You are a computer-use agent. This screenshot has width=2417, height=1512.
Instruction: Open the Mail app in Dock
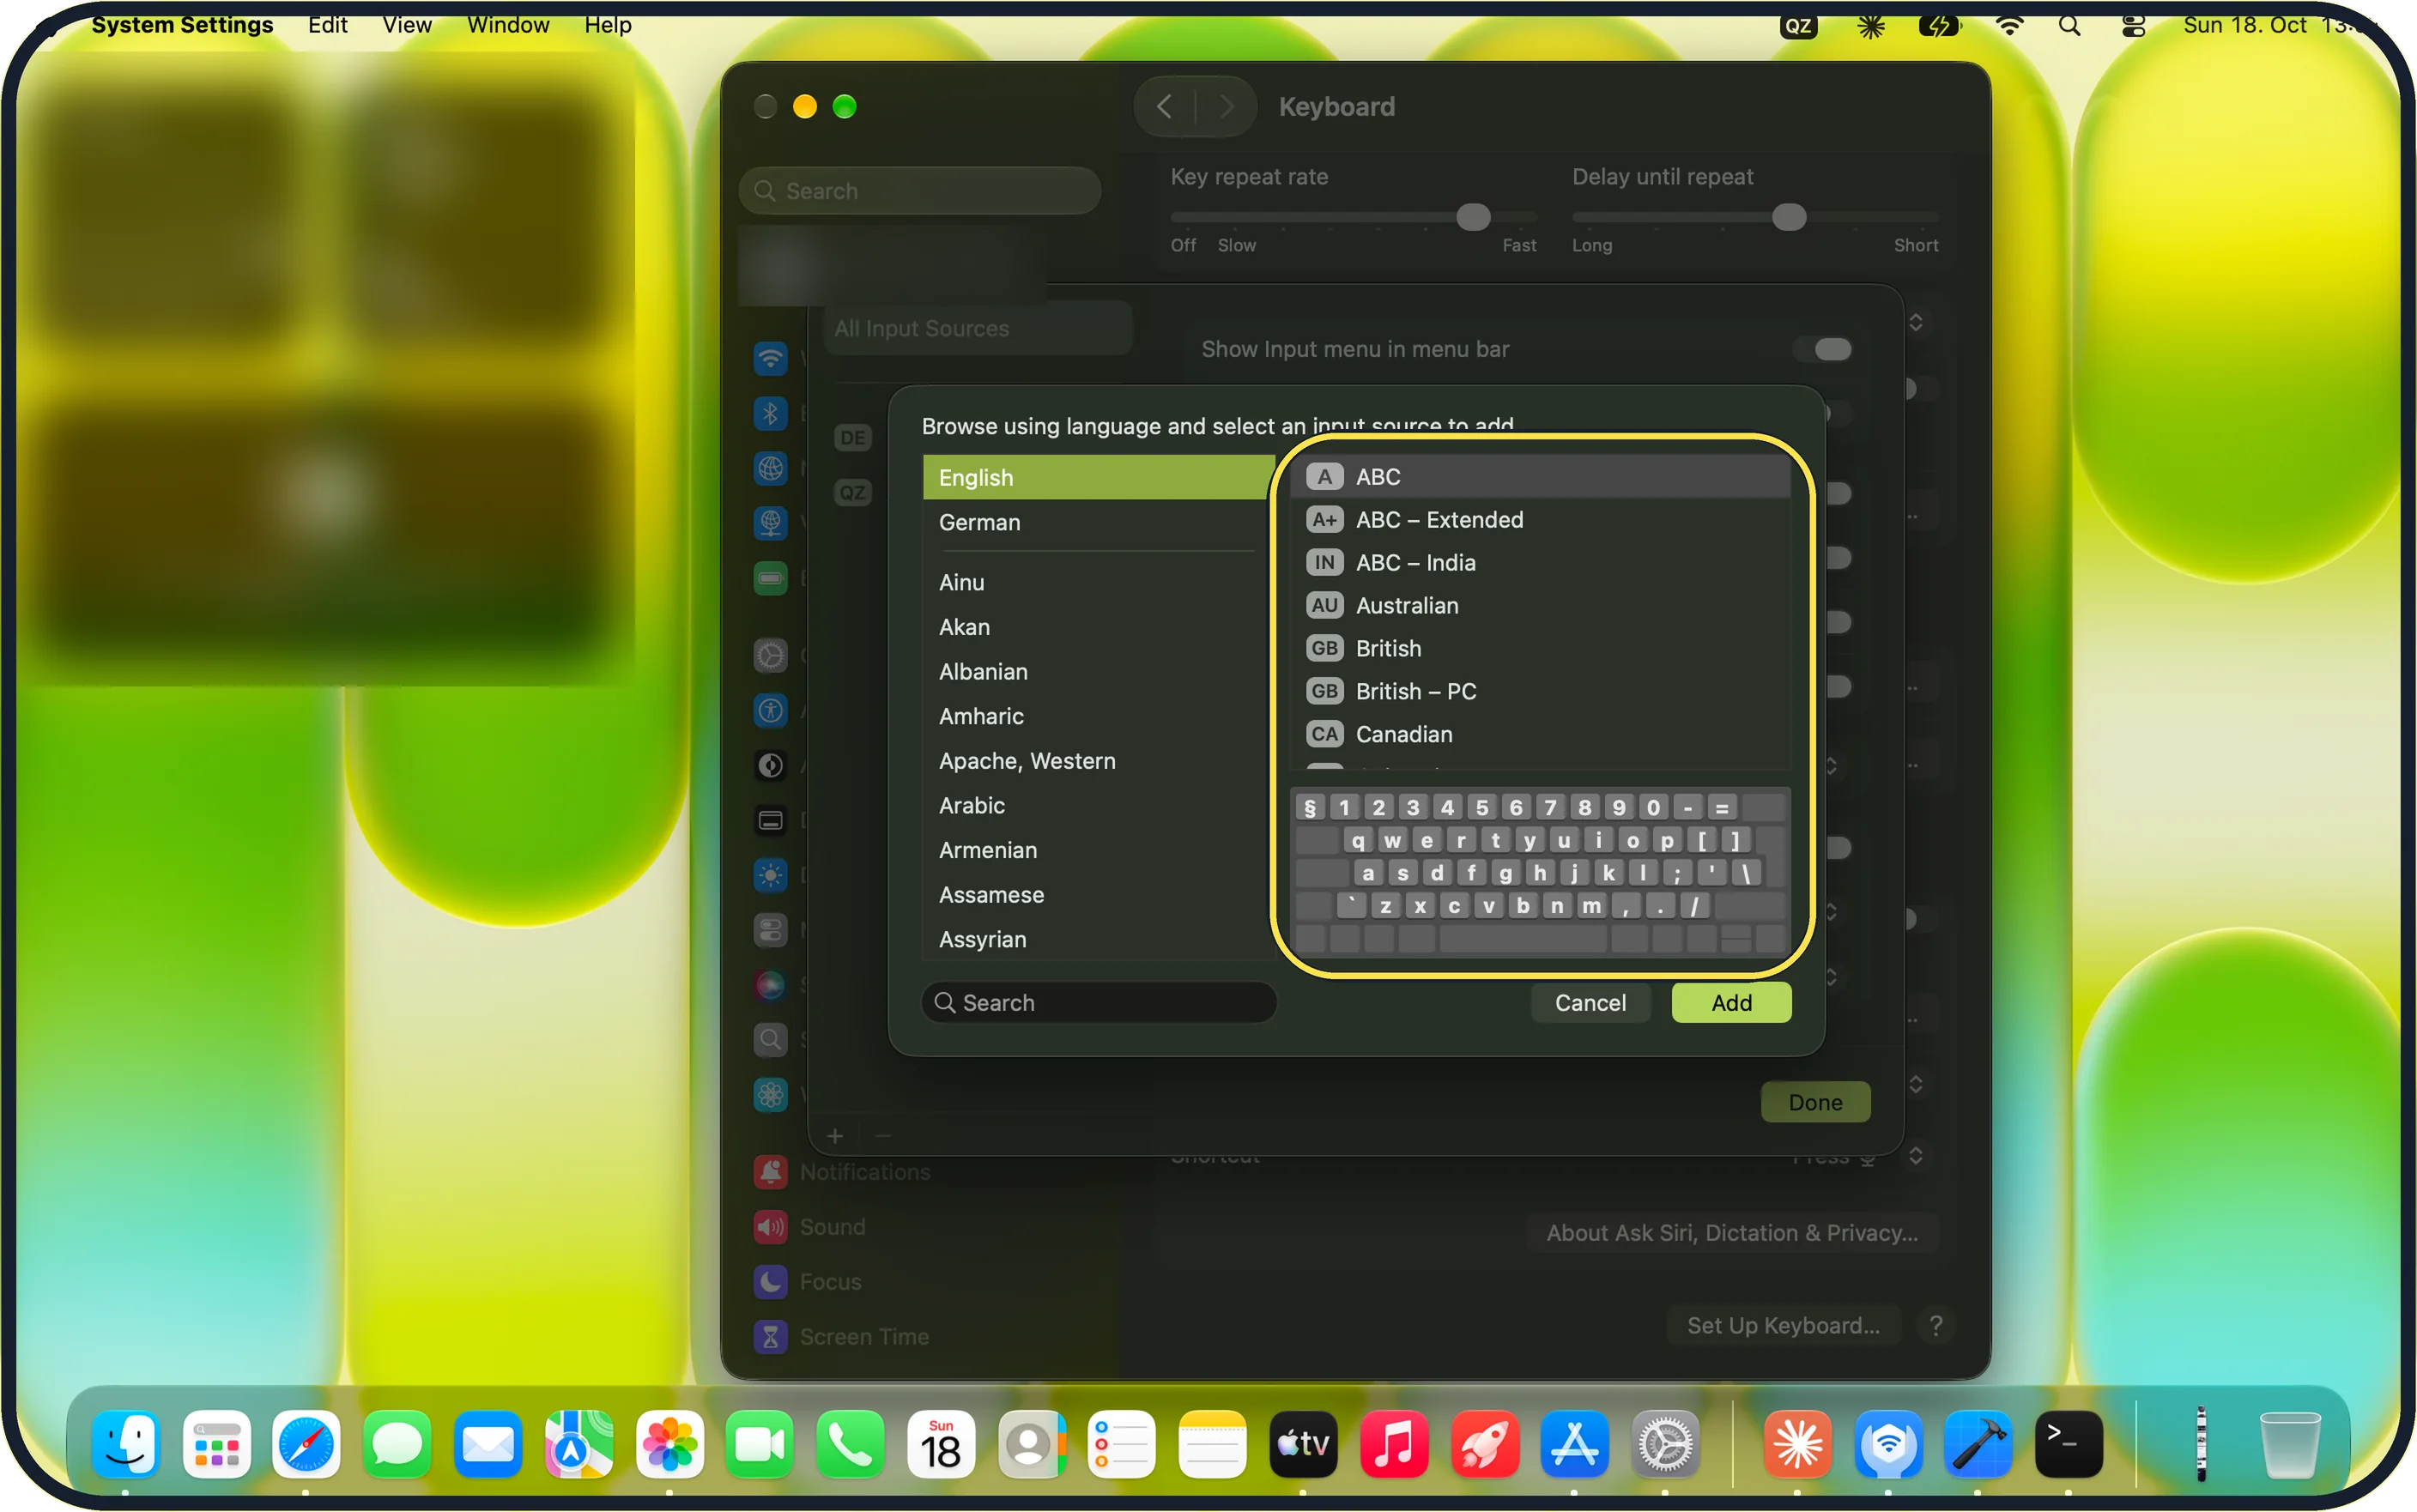pos(488,1444)
